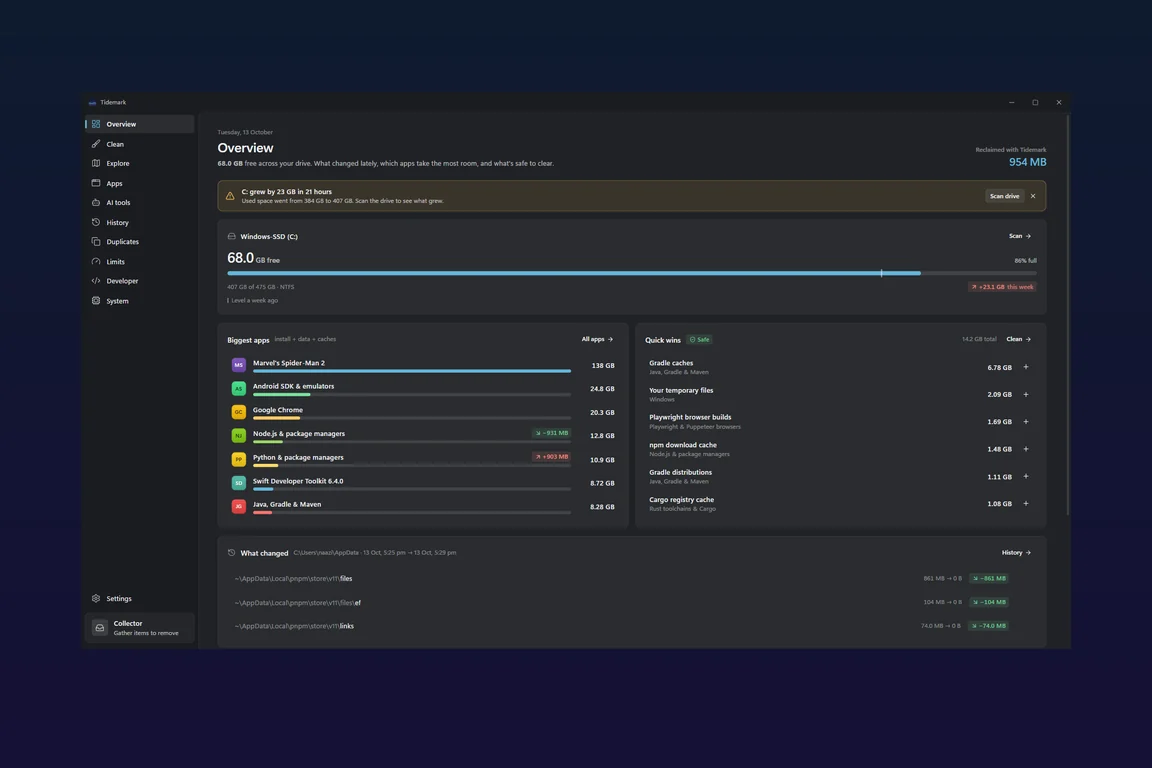Click the -861 MB change badge
Screen dimensions: 1152x768
click(x=989, y=578)
